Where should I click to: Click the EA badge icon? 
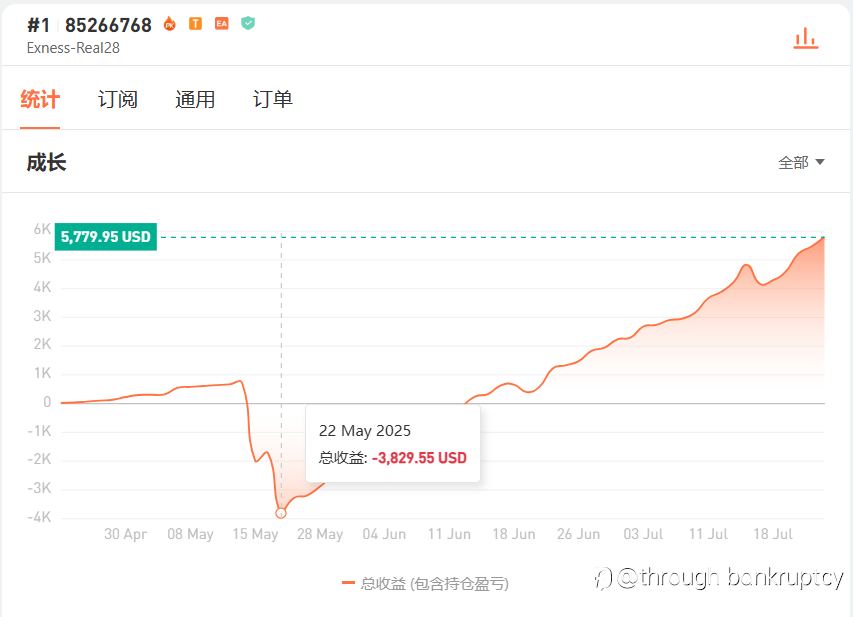221,24
